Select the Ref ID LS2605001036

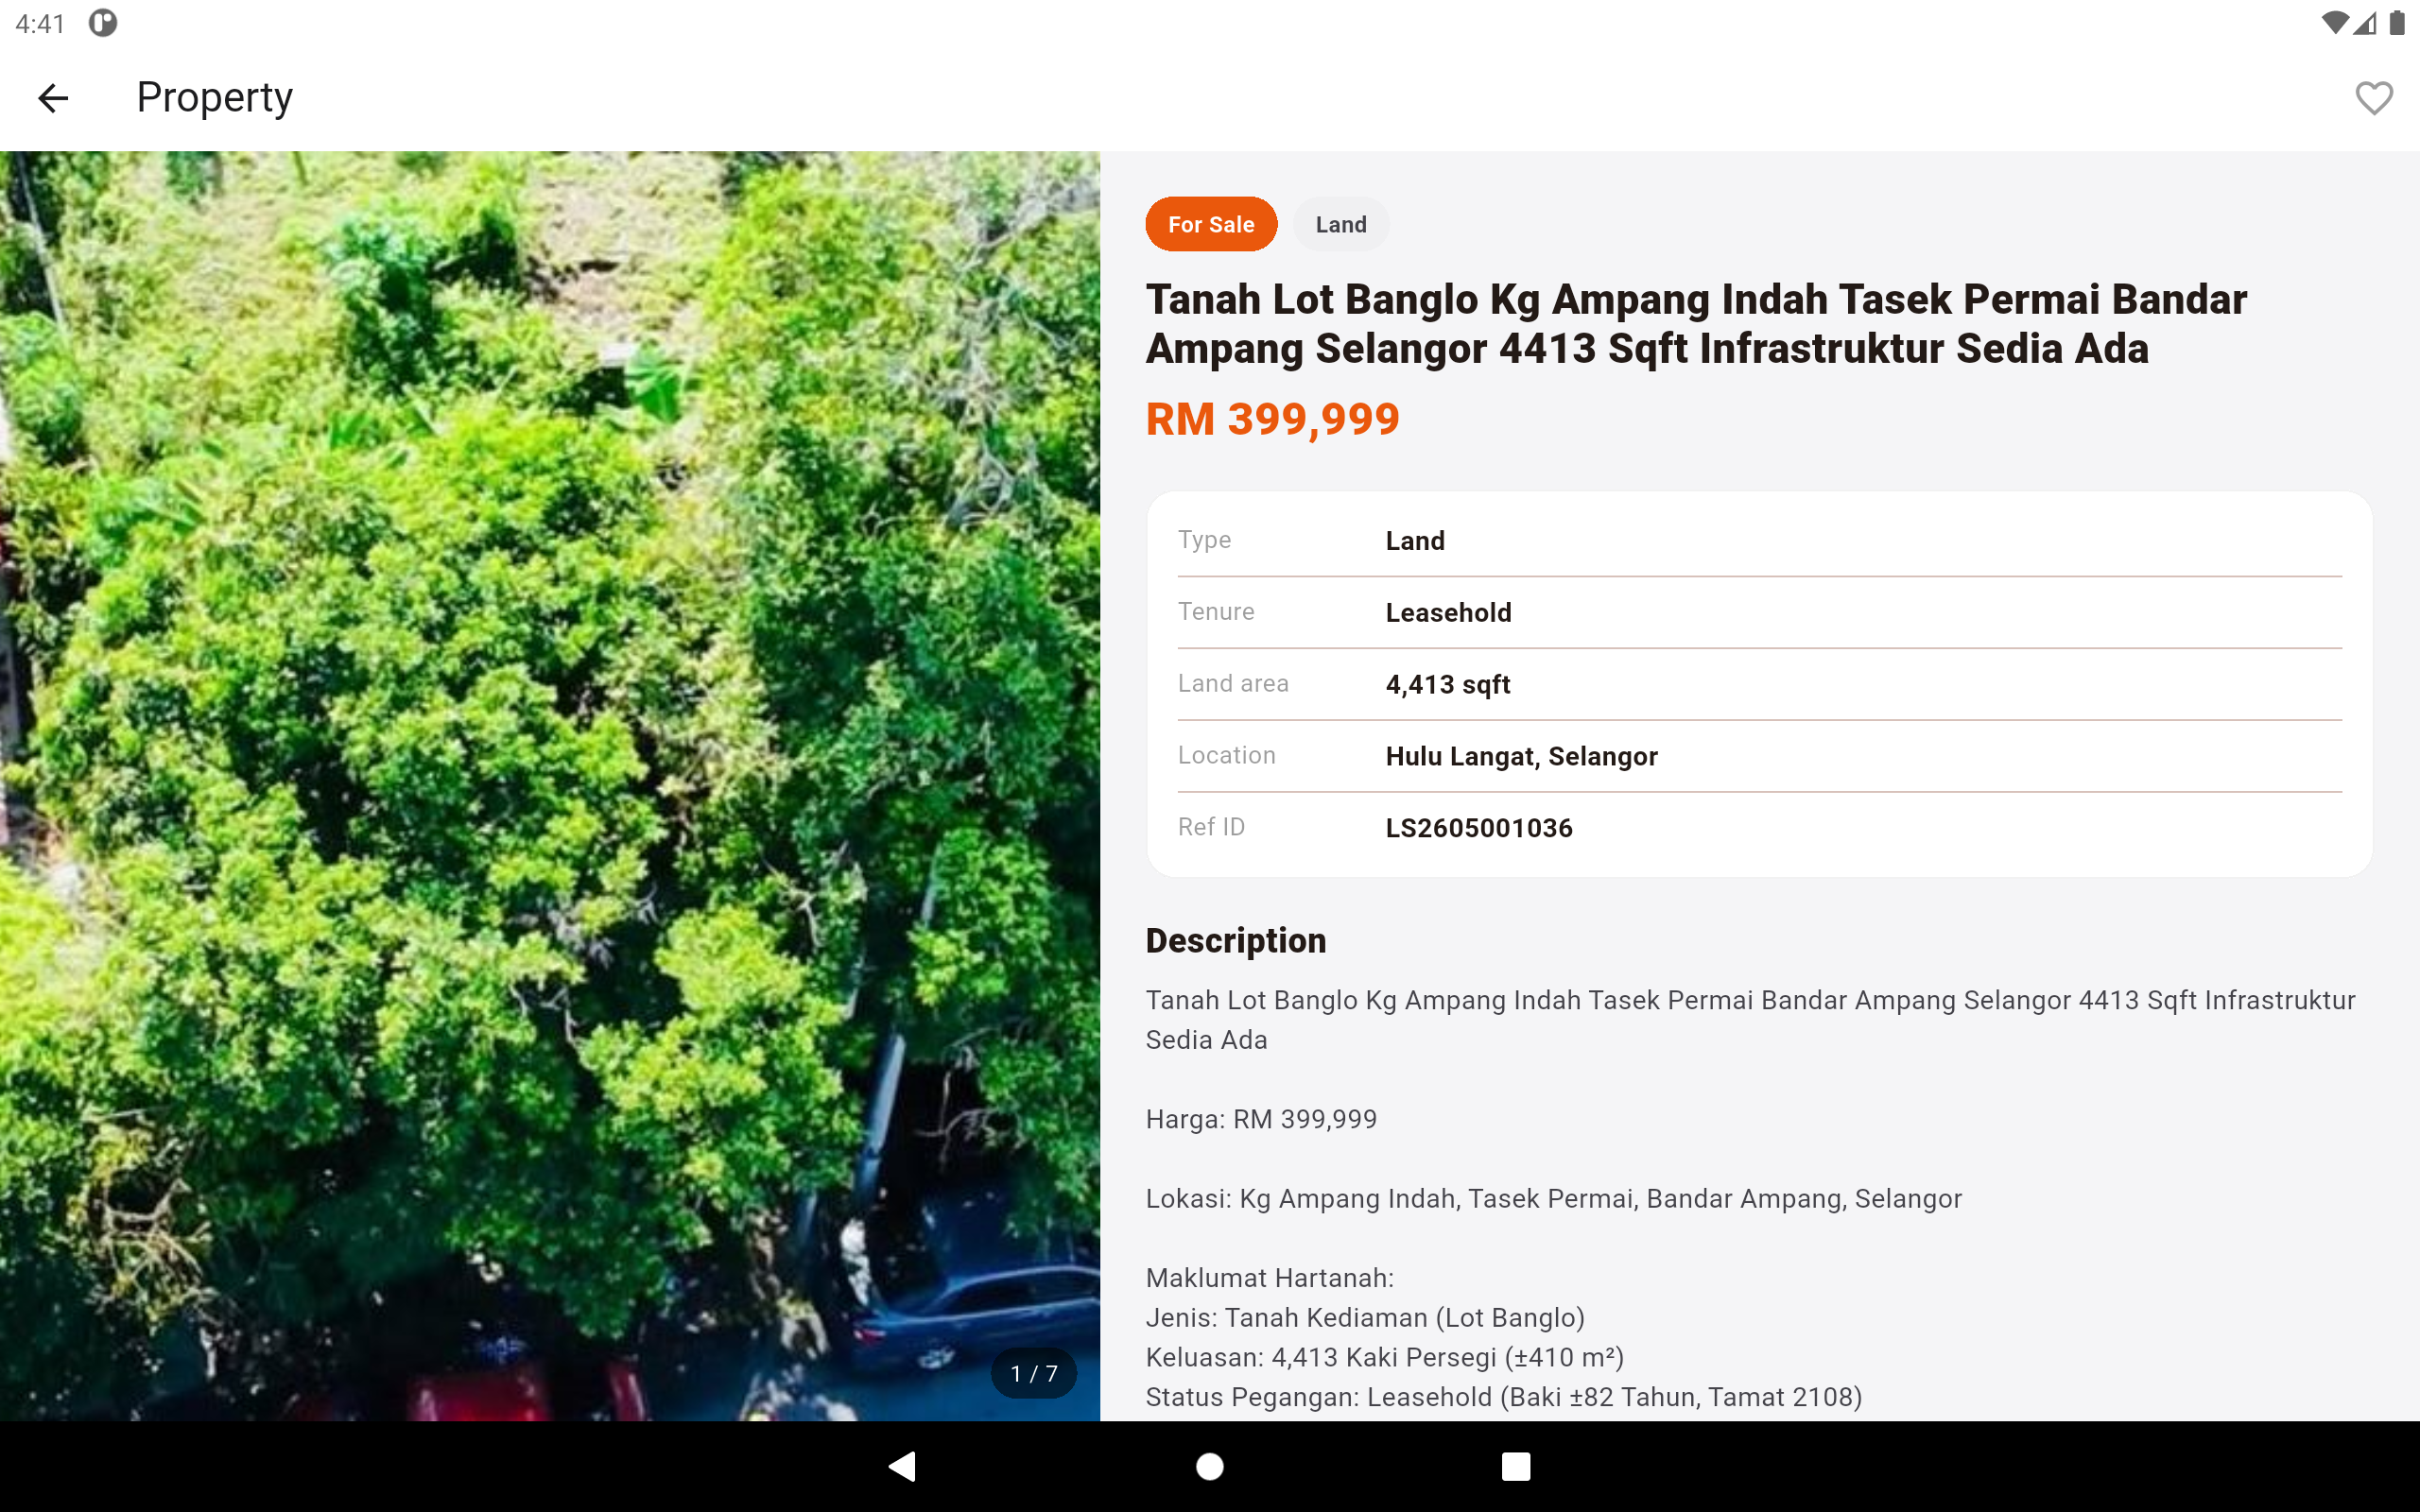click(1479, 828)
